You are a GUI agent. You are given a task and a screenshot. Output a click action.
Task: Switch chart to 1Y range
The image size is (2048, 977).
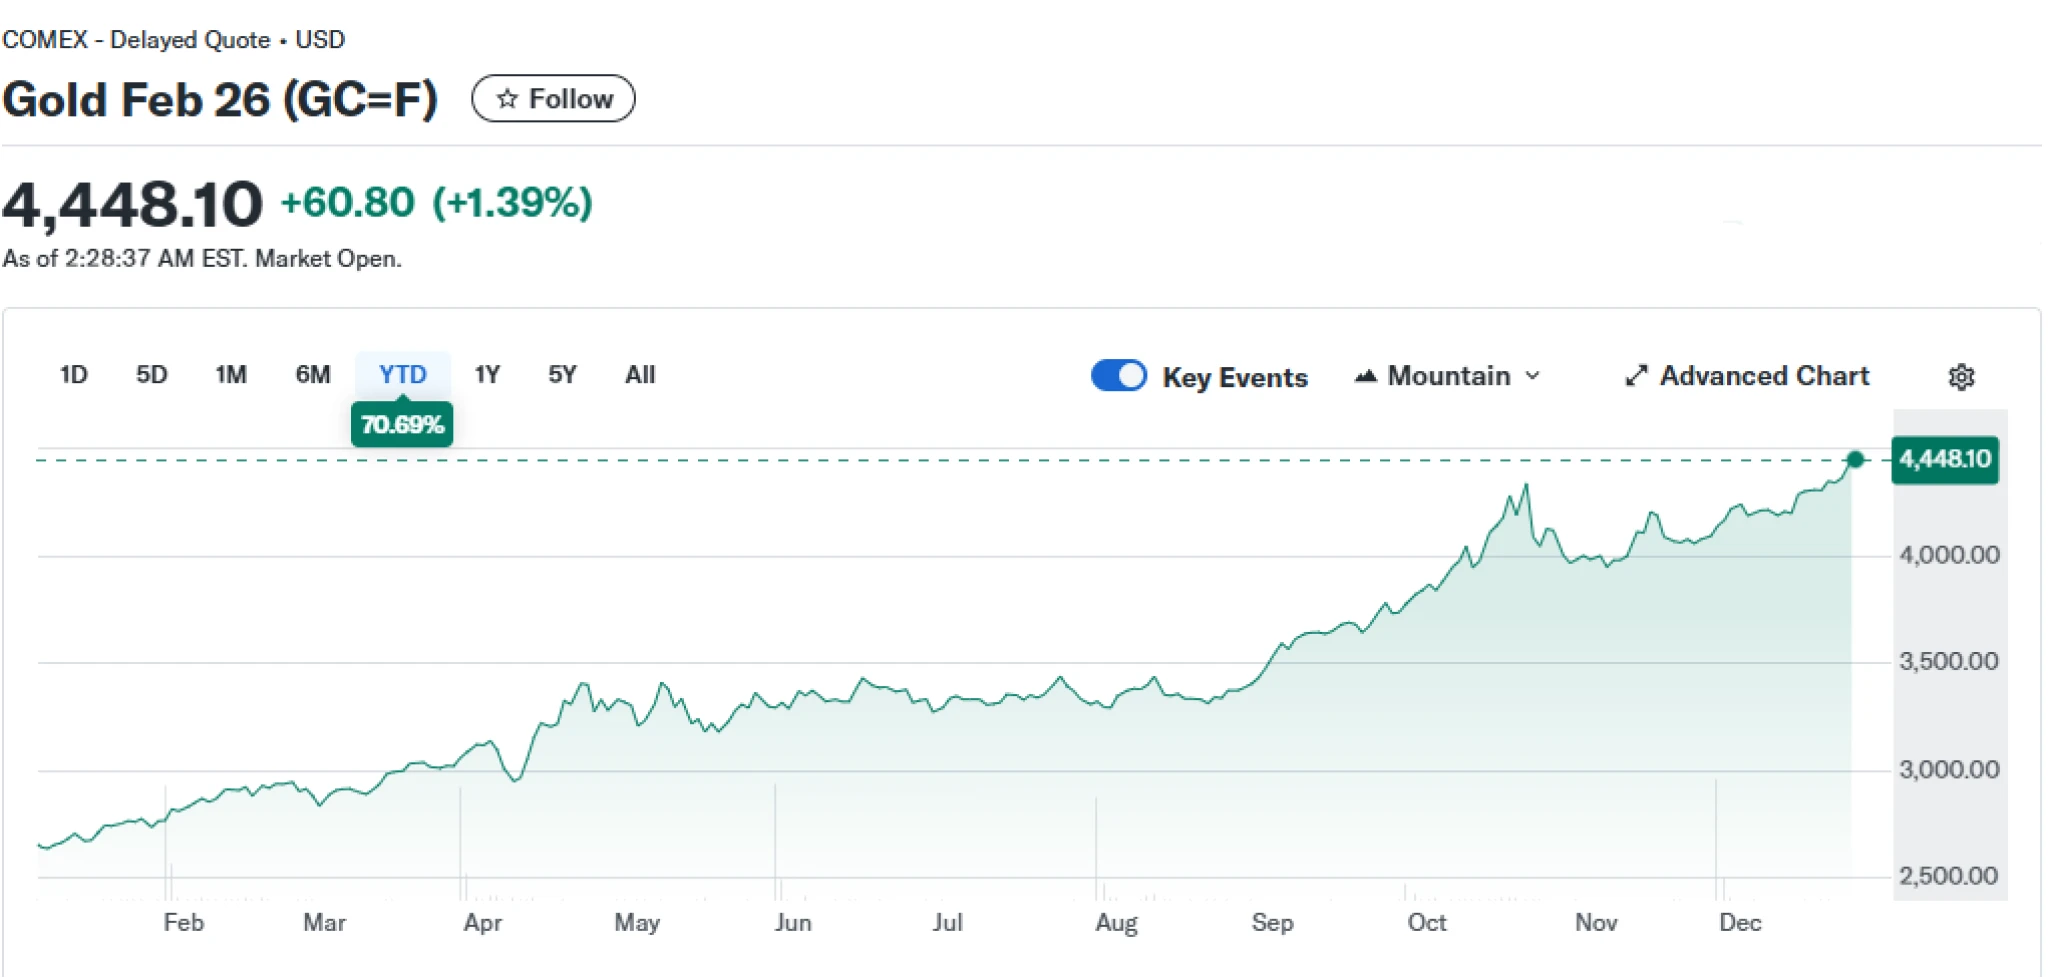tap(487, 375)
